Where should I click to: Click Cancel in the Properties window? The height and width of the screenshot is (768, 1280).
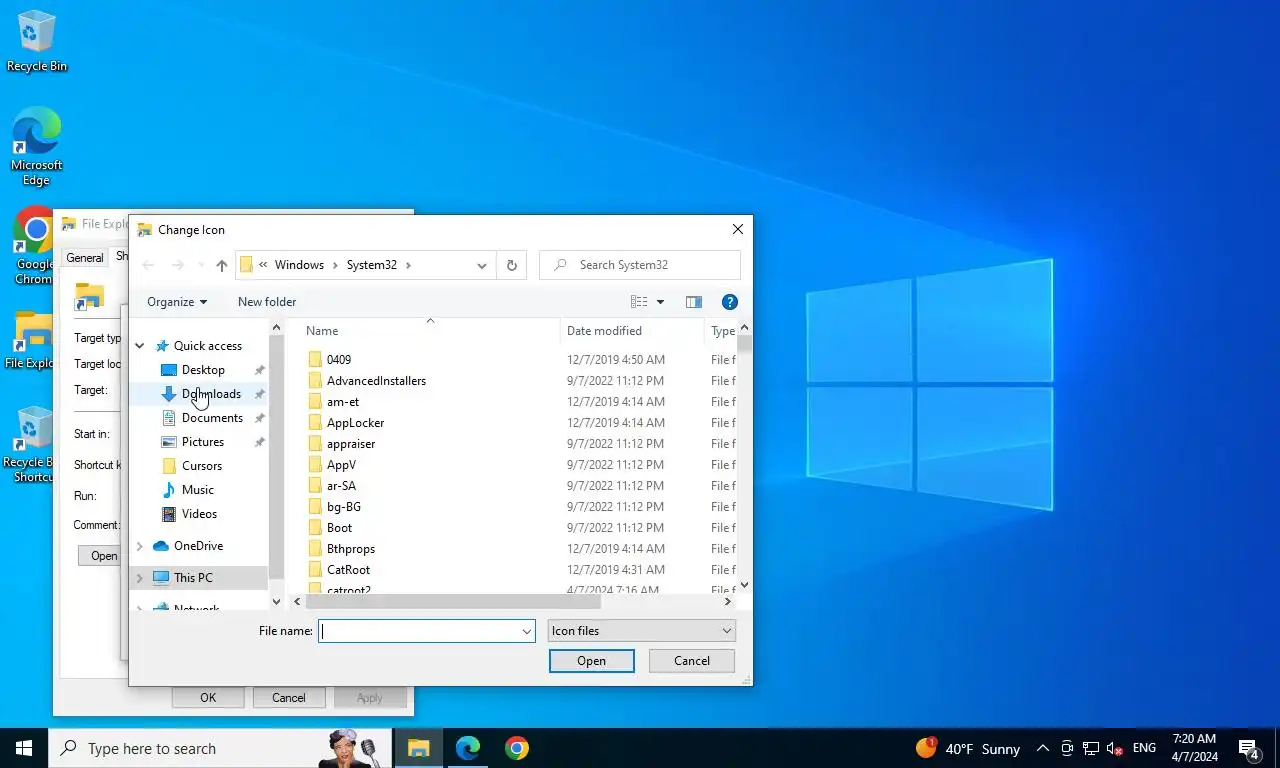click(x=289, y=698)
